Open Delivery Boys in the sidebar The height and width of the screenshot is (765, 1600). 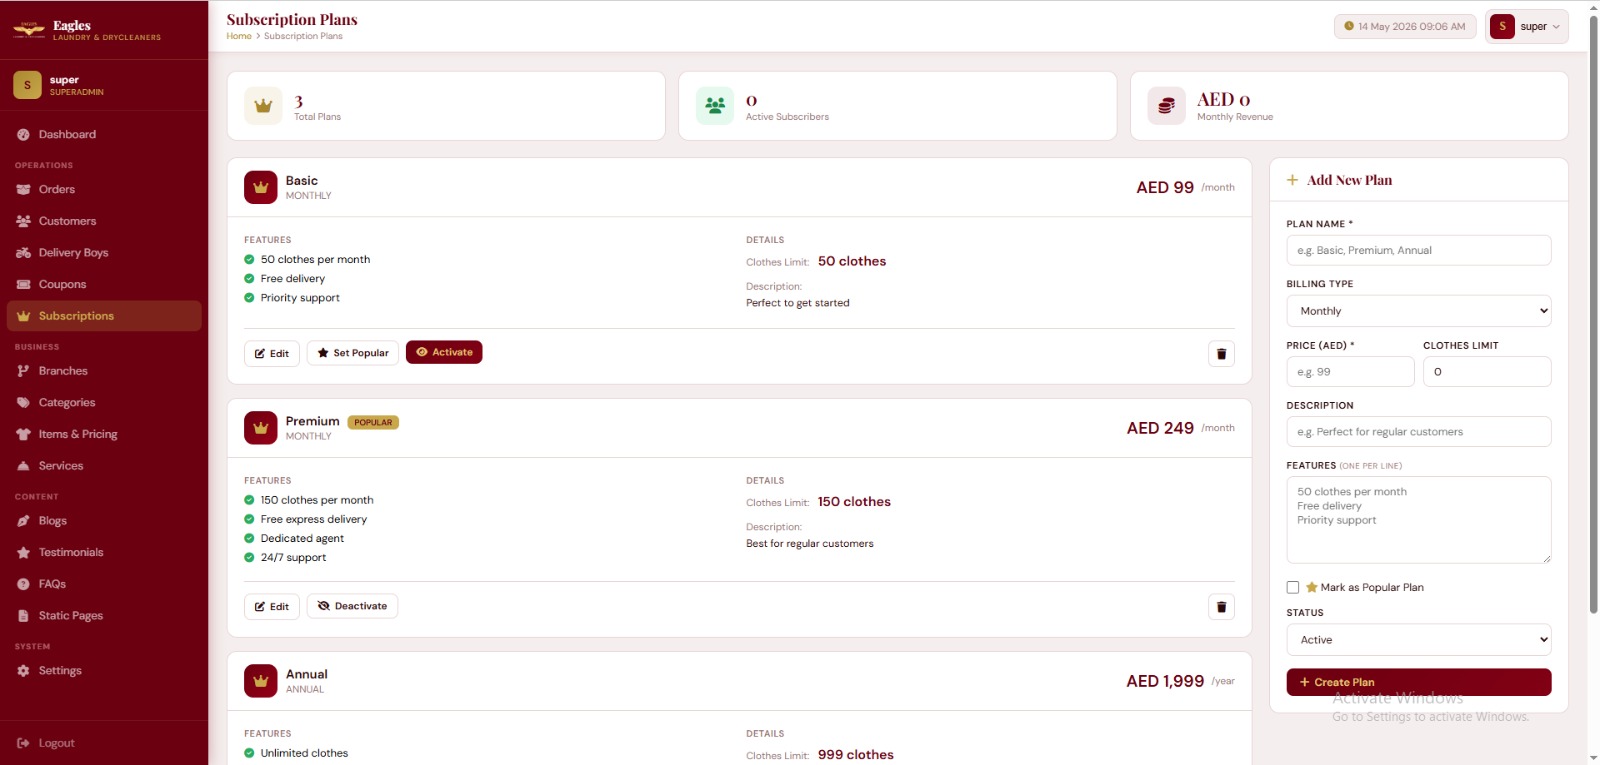(x=73, y=253)
